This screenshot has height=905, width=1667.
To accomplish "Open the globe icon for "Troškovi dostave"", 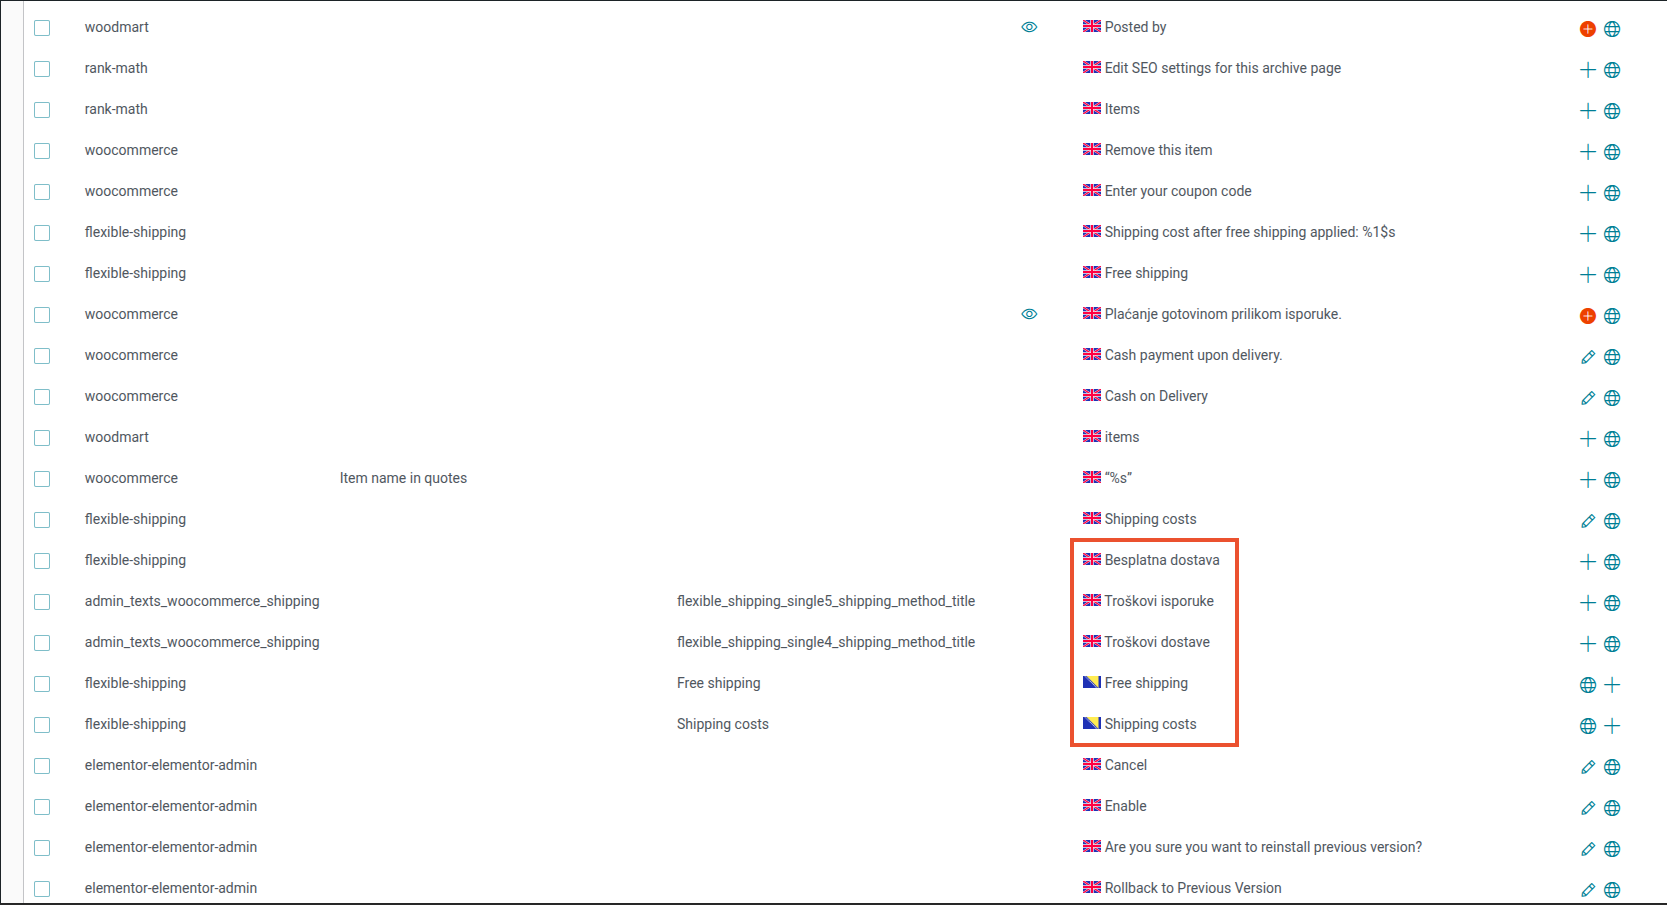I will pos(1612,644).
